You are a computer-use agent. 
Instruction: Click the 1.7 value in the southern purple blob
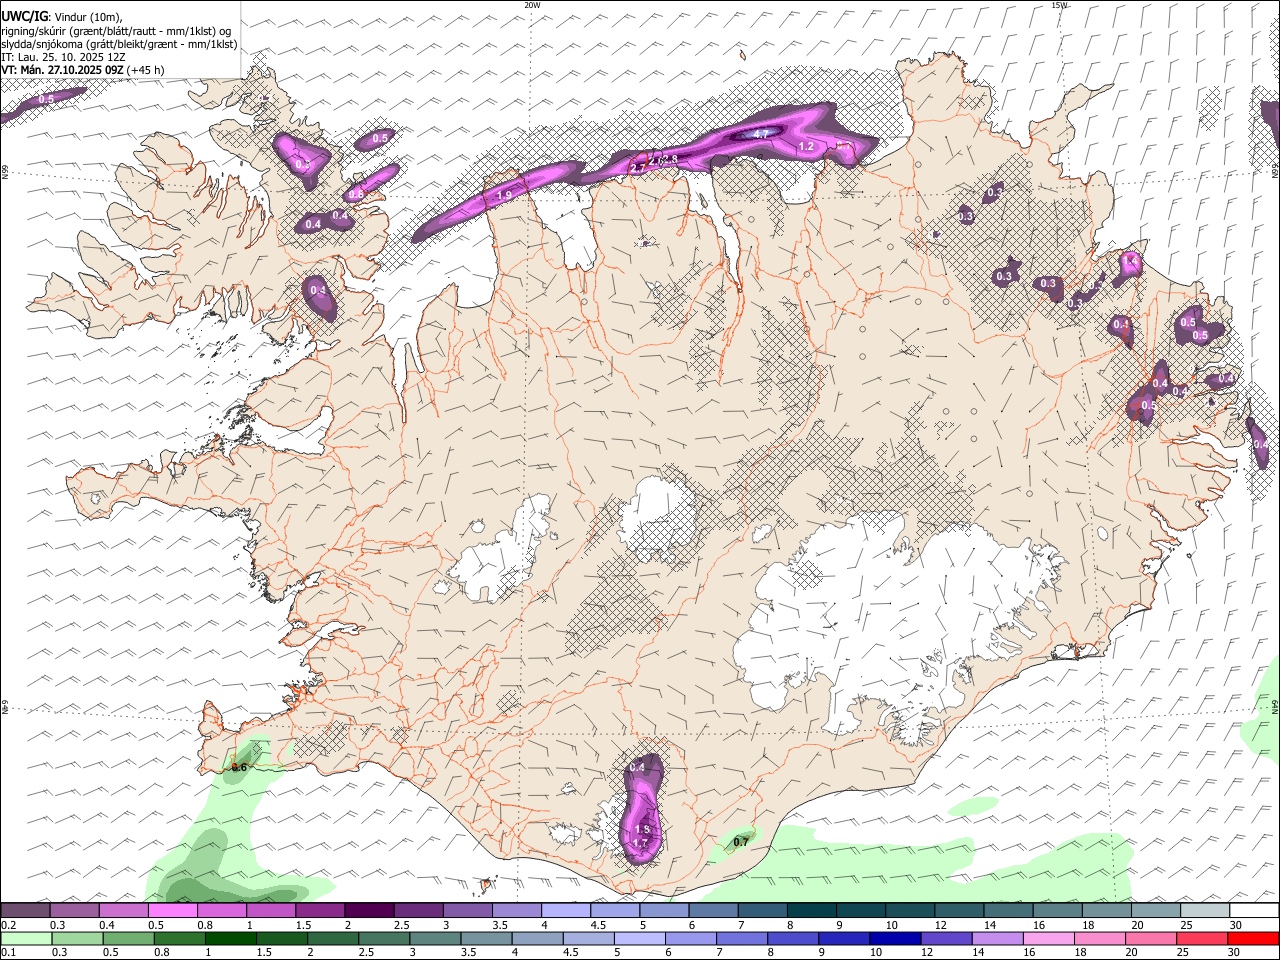(641, 843)
